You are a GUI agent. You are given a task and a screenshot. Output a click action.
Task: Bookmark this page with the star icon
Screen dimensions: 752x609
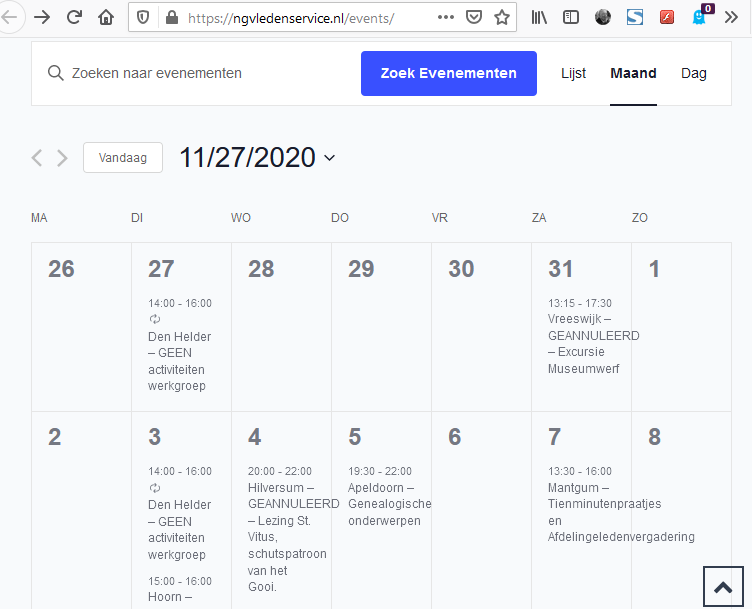pyautogui.click(x=502, y=17)
